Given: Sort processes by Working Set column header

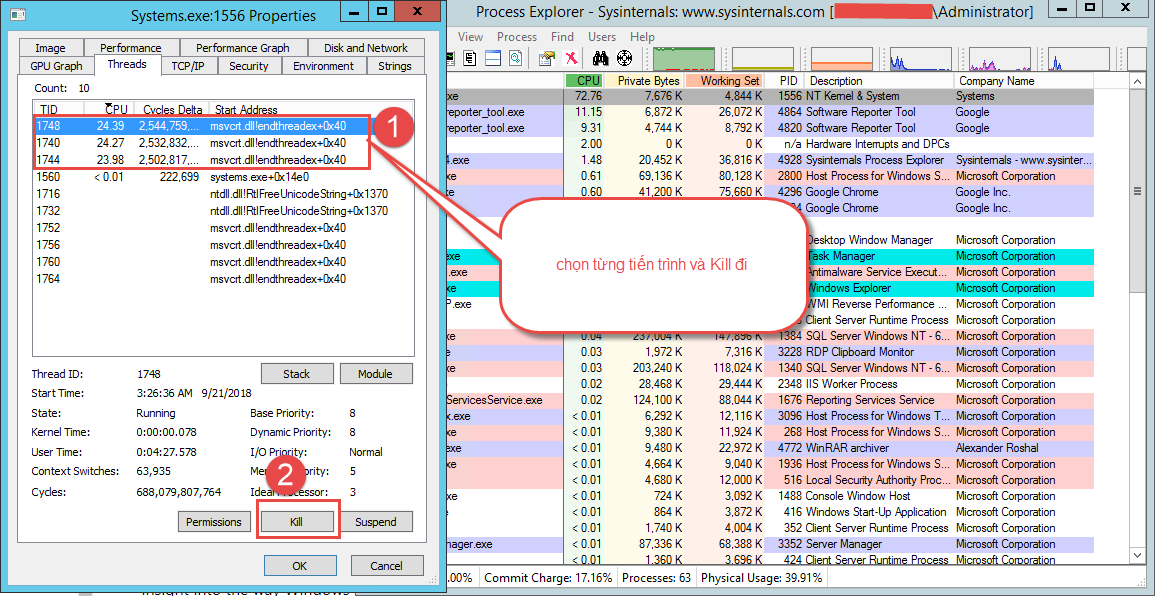Looking at the screenshot, I should [x=724, y=80].
